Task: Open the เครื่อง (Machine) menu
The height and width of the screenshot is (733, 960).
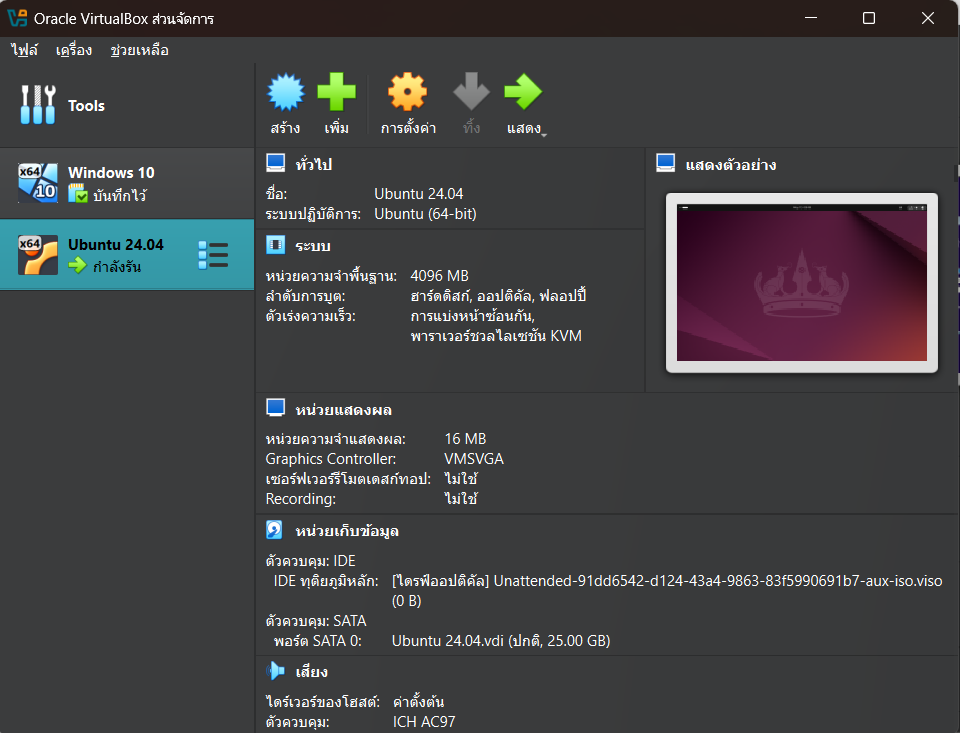Action: [74, 50]
